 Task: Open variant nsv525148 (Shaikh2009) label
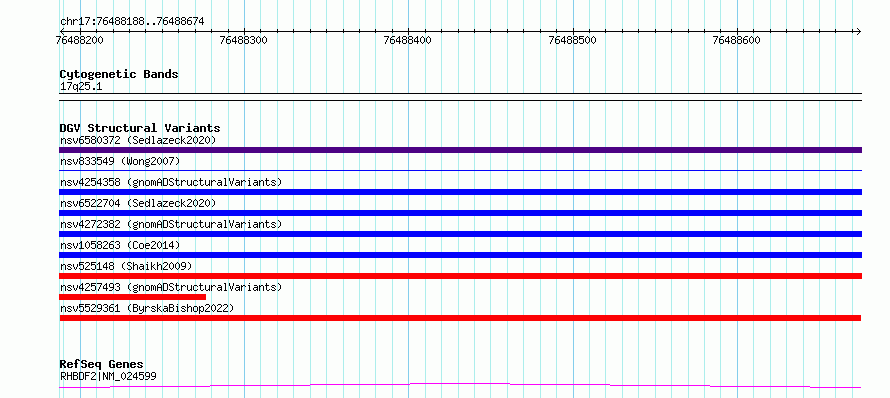(126, 266)
